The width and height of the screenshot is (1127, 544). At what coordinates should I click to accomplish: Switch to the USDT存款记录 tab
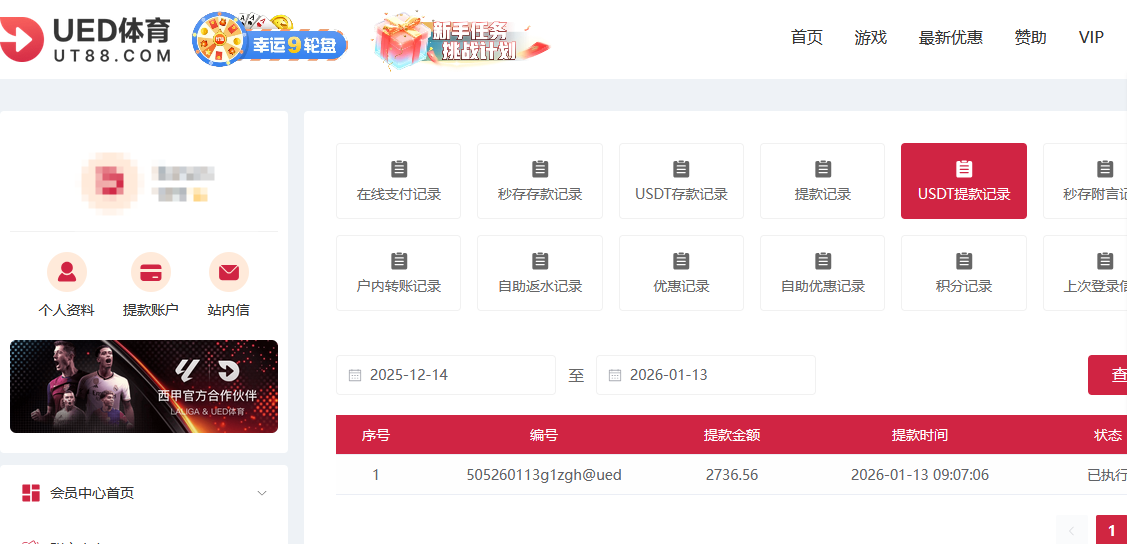tap(681, 181)
